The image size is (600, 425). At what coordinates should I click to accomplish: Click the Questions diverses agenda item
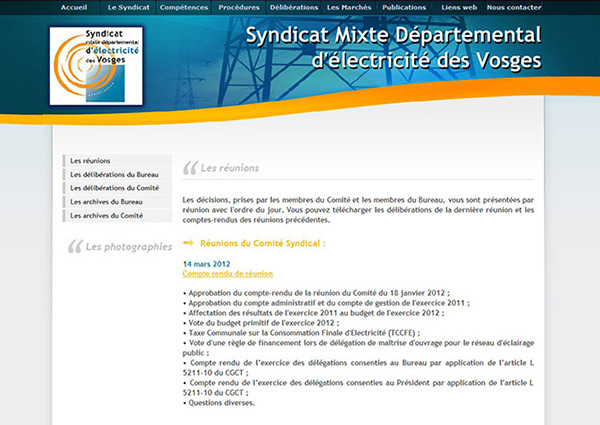[219, 403]
